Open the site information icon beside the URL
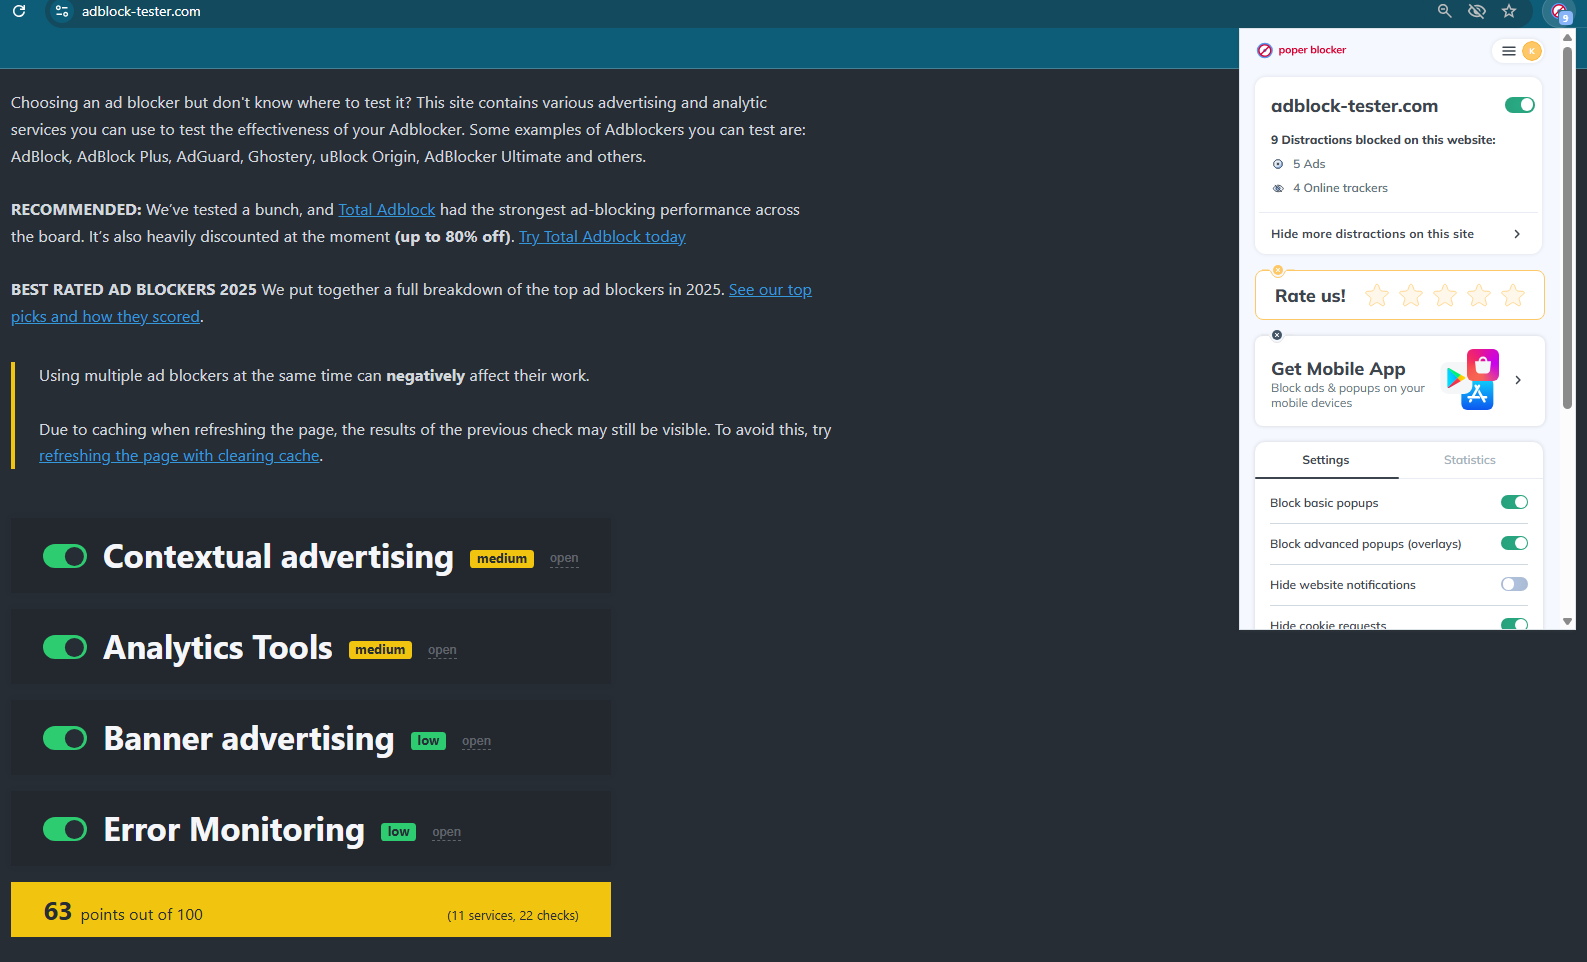The height and width of the screenshot is (962, 1587). click(62, 11)
